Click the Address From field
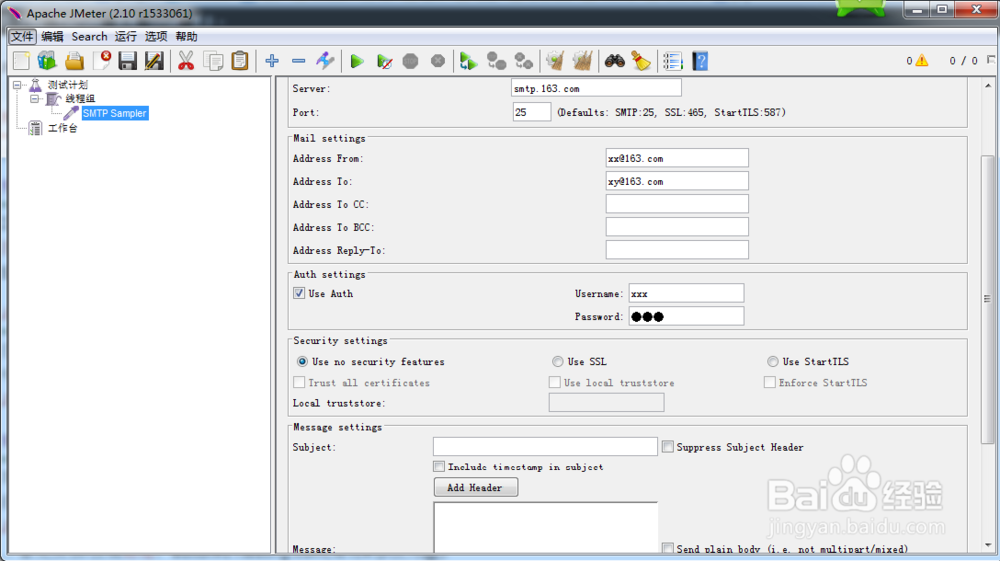1000x561 pixels. pyautogui.click(x=677, y=158)
